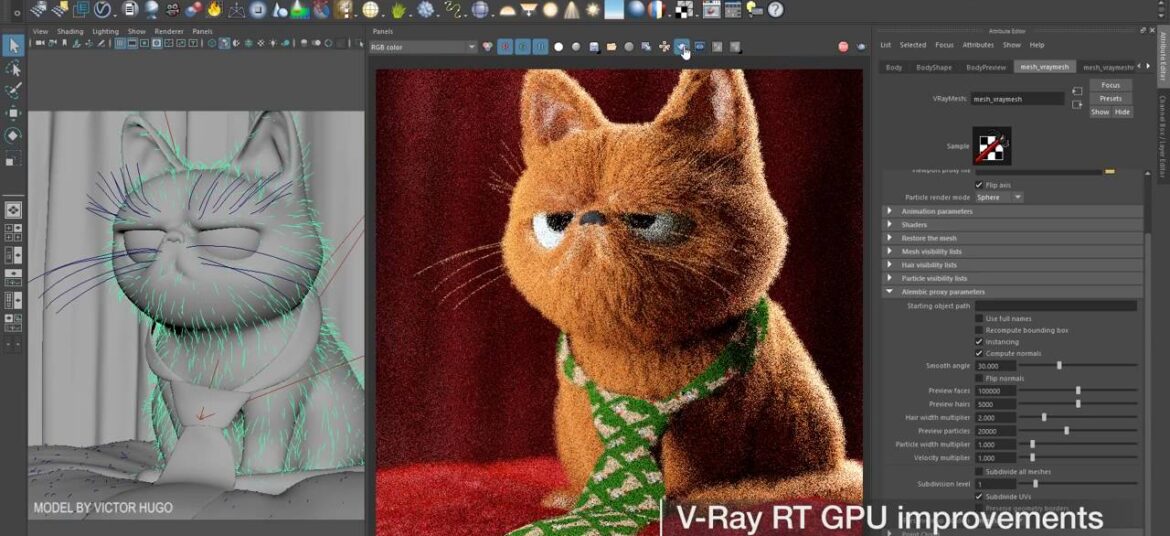Toggle the Compute normals checkbox

979,353
